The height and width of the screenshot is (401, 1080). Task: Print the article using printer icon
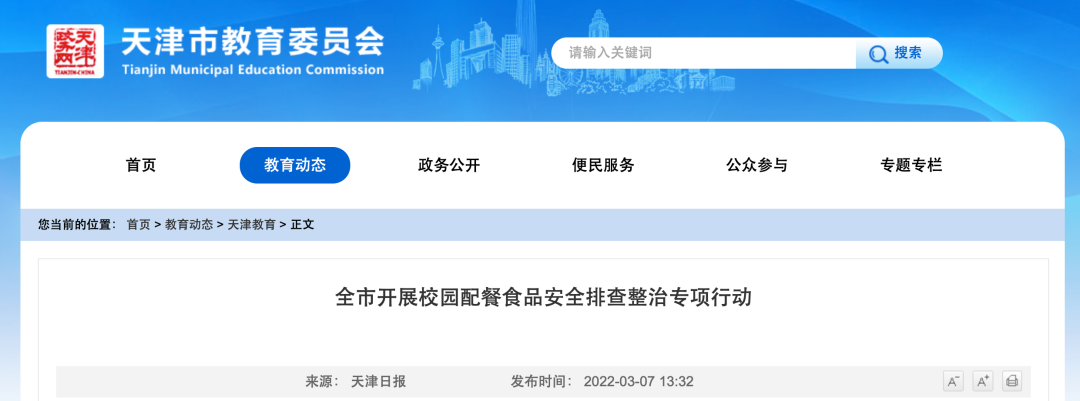[x=1012, y=381]
